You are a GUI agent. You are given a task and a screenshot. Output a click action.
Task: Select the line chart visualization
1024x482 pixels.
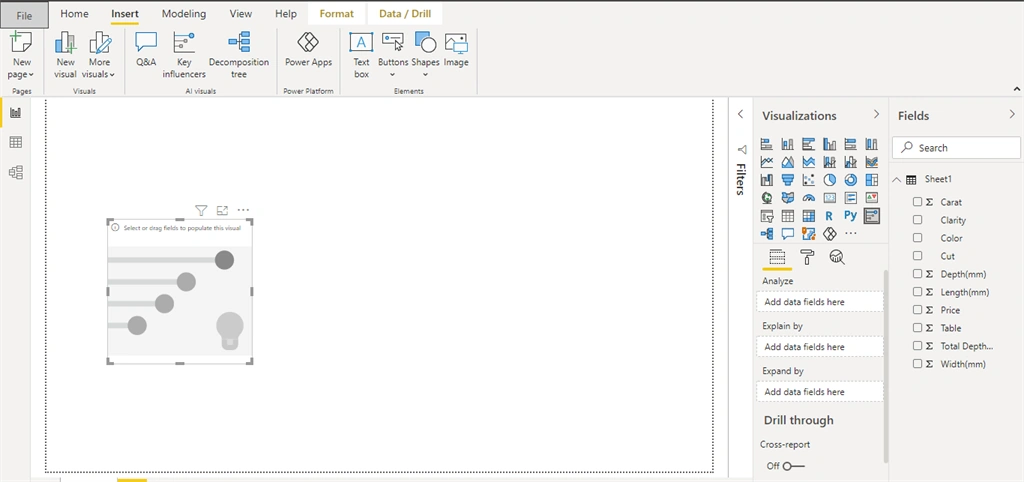pyautogui.click(x=767, y=162)
